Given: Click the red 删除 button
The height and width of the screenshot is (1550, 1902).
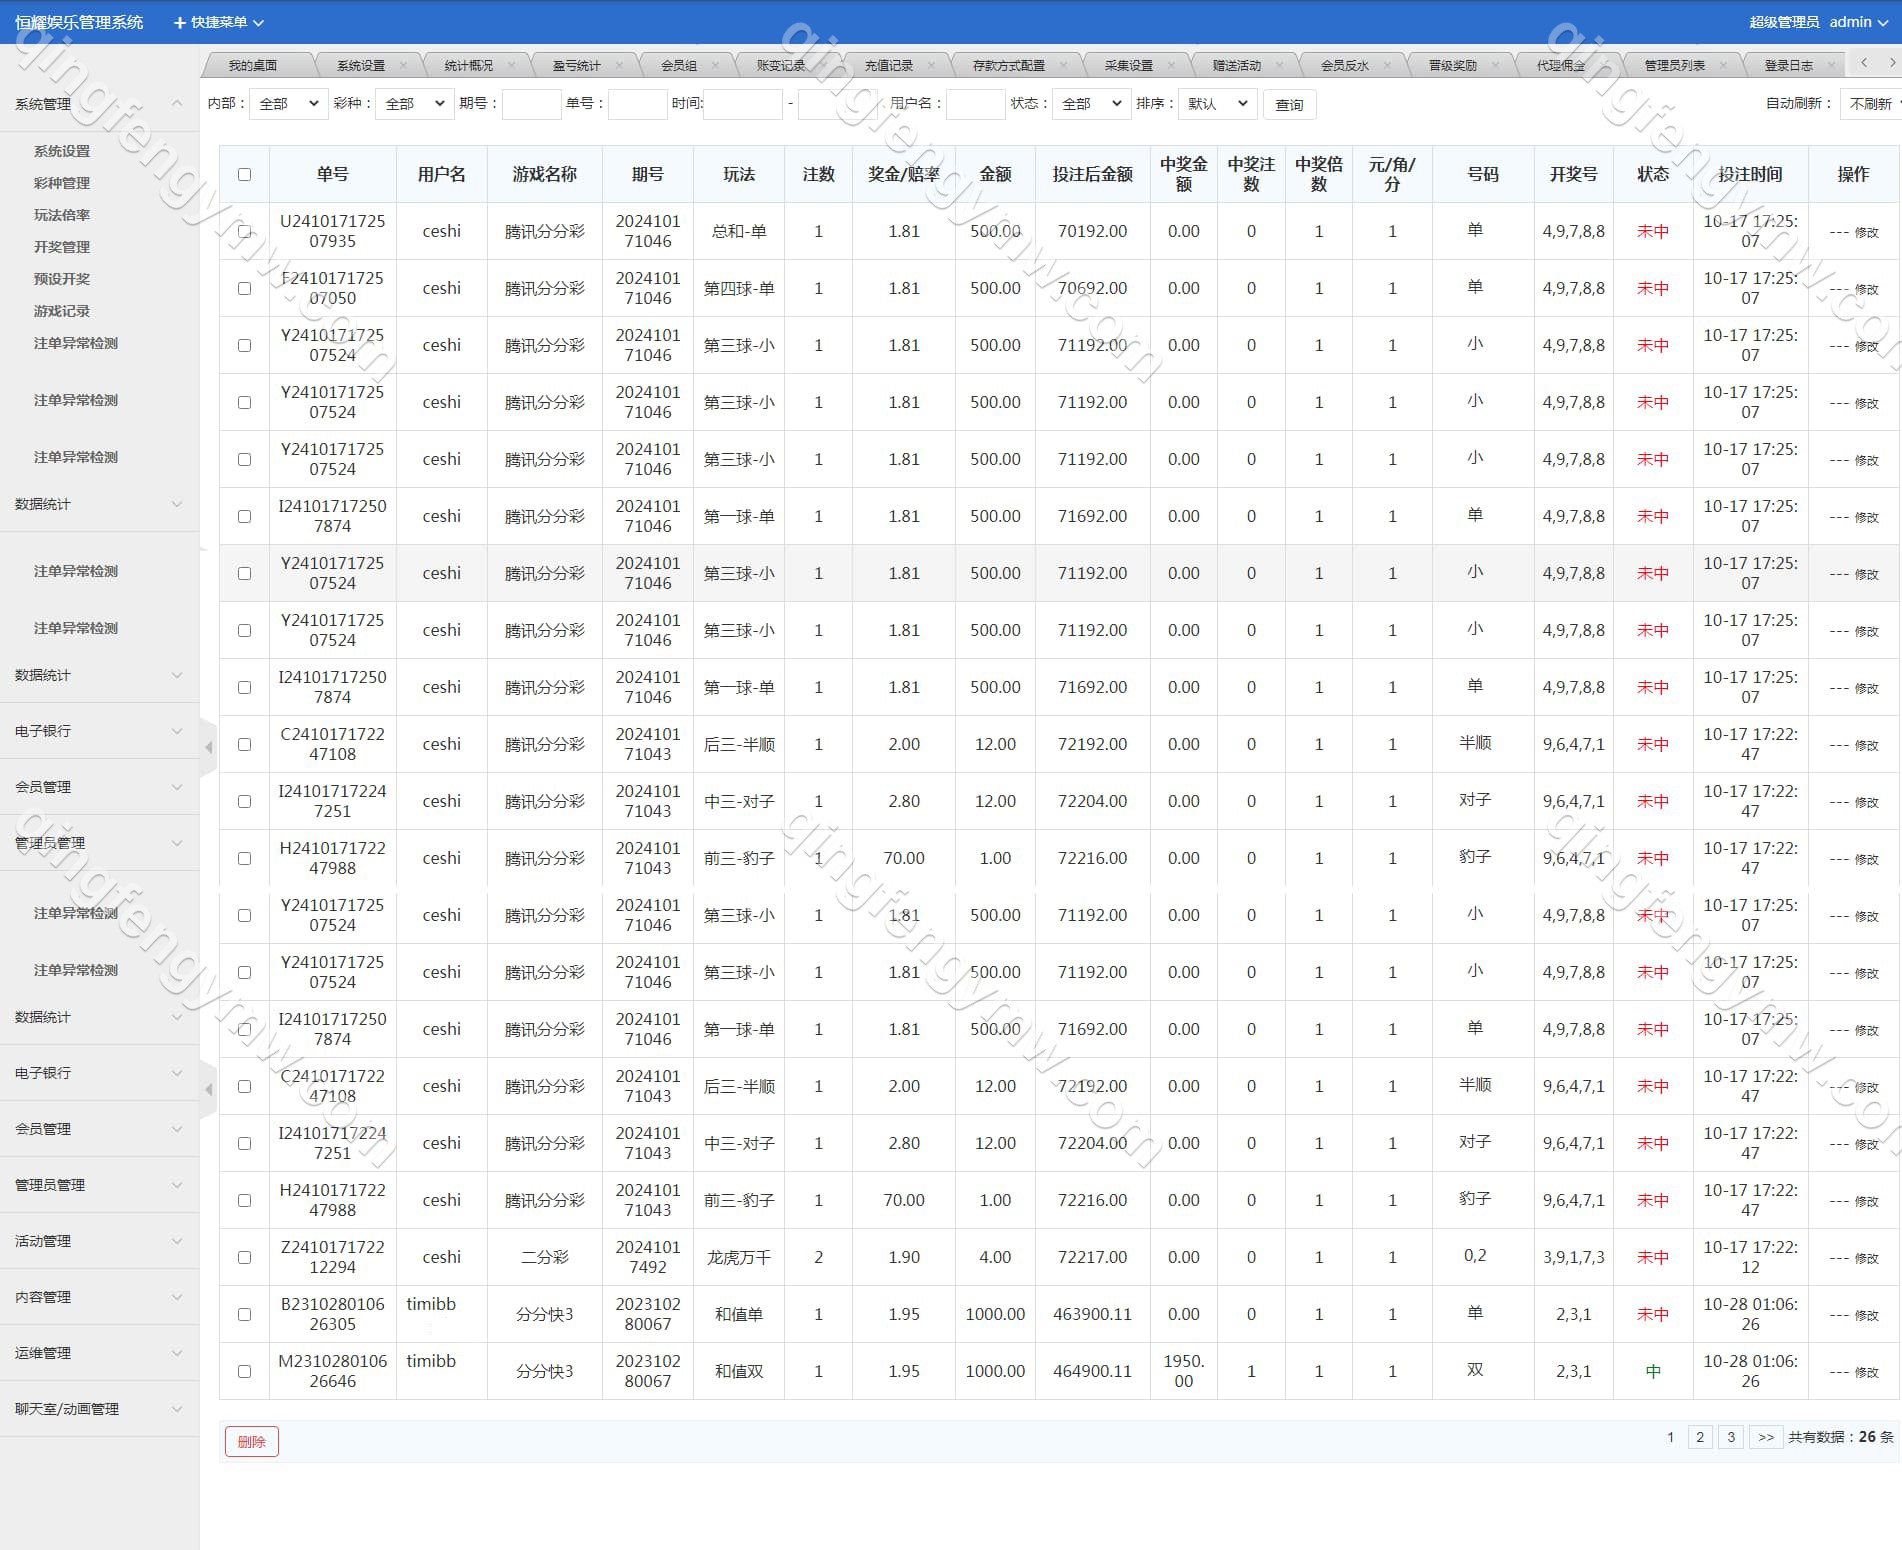Looking at the screenshot, I should point(251,1441).
